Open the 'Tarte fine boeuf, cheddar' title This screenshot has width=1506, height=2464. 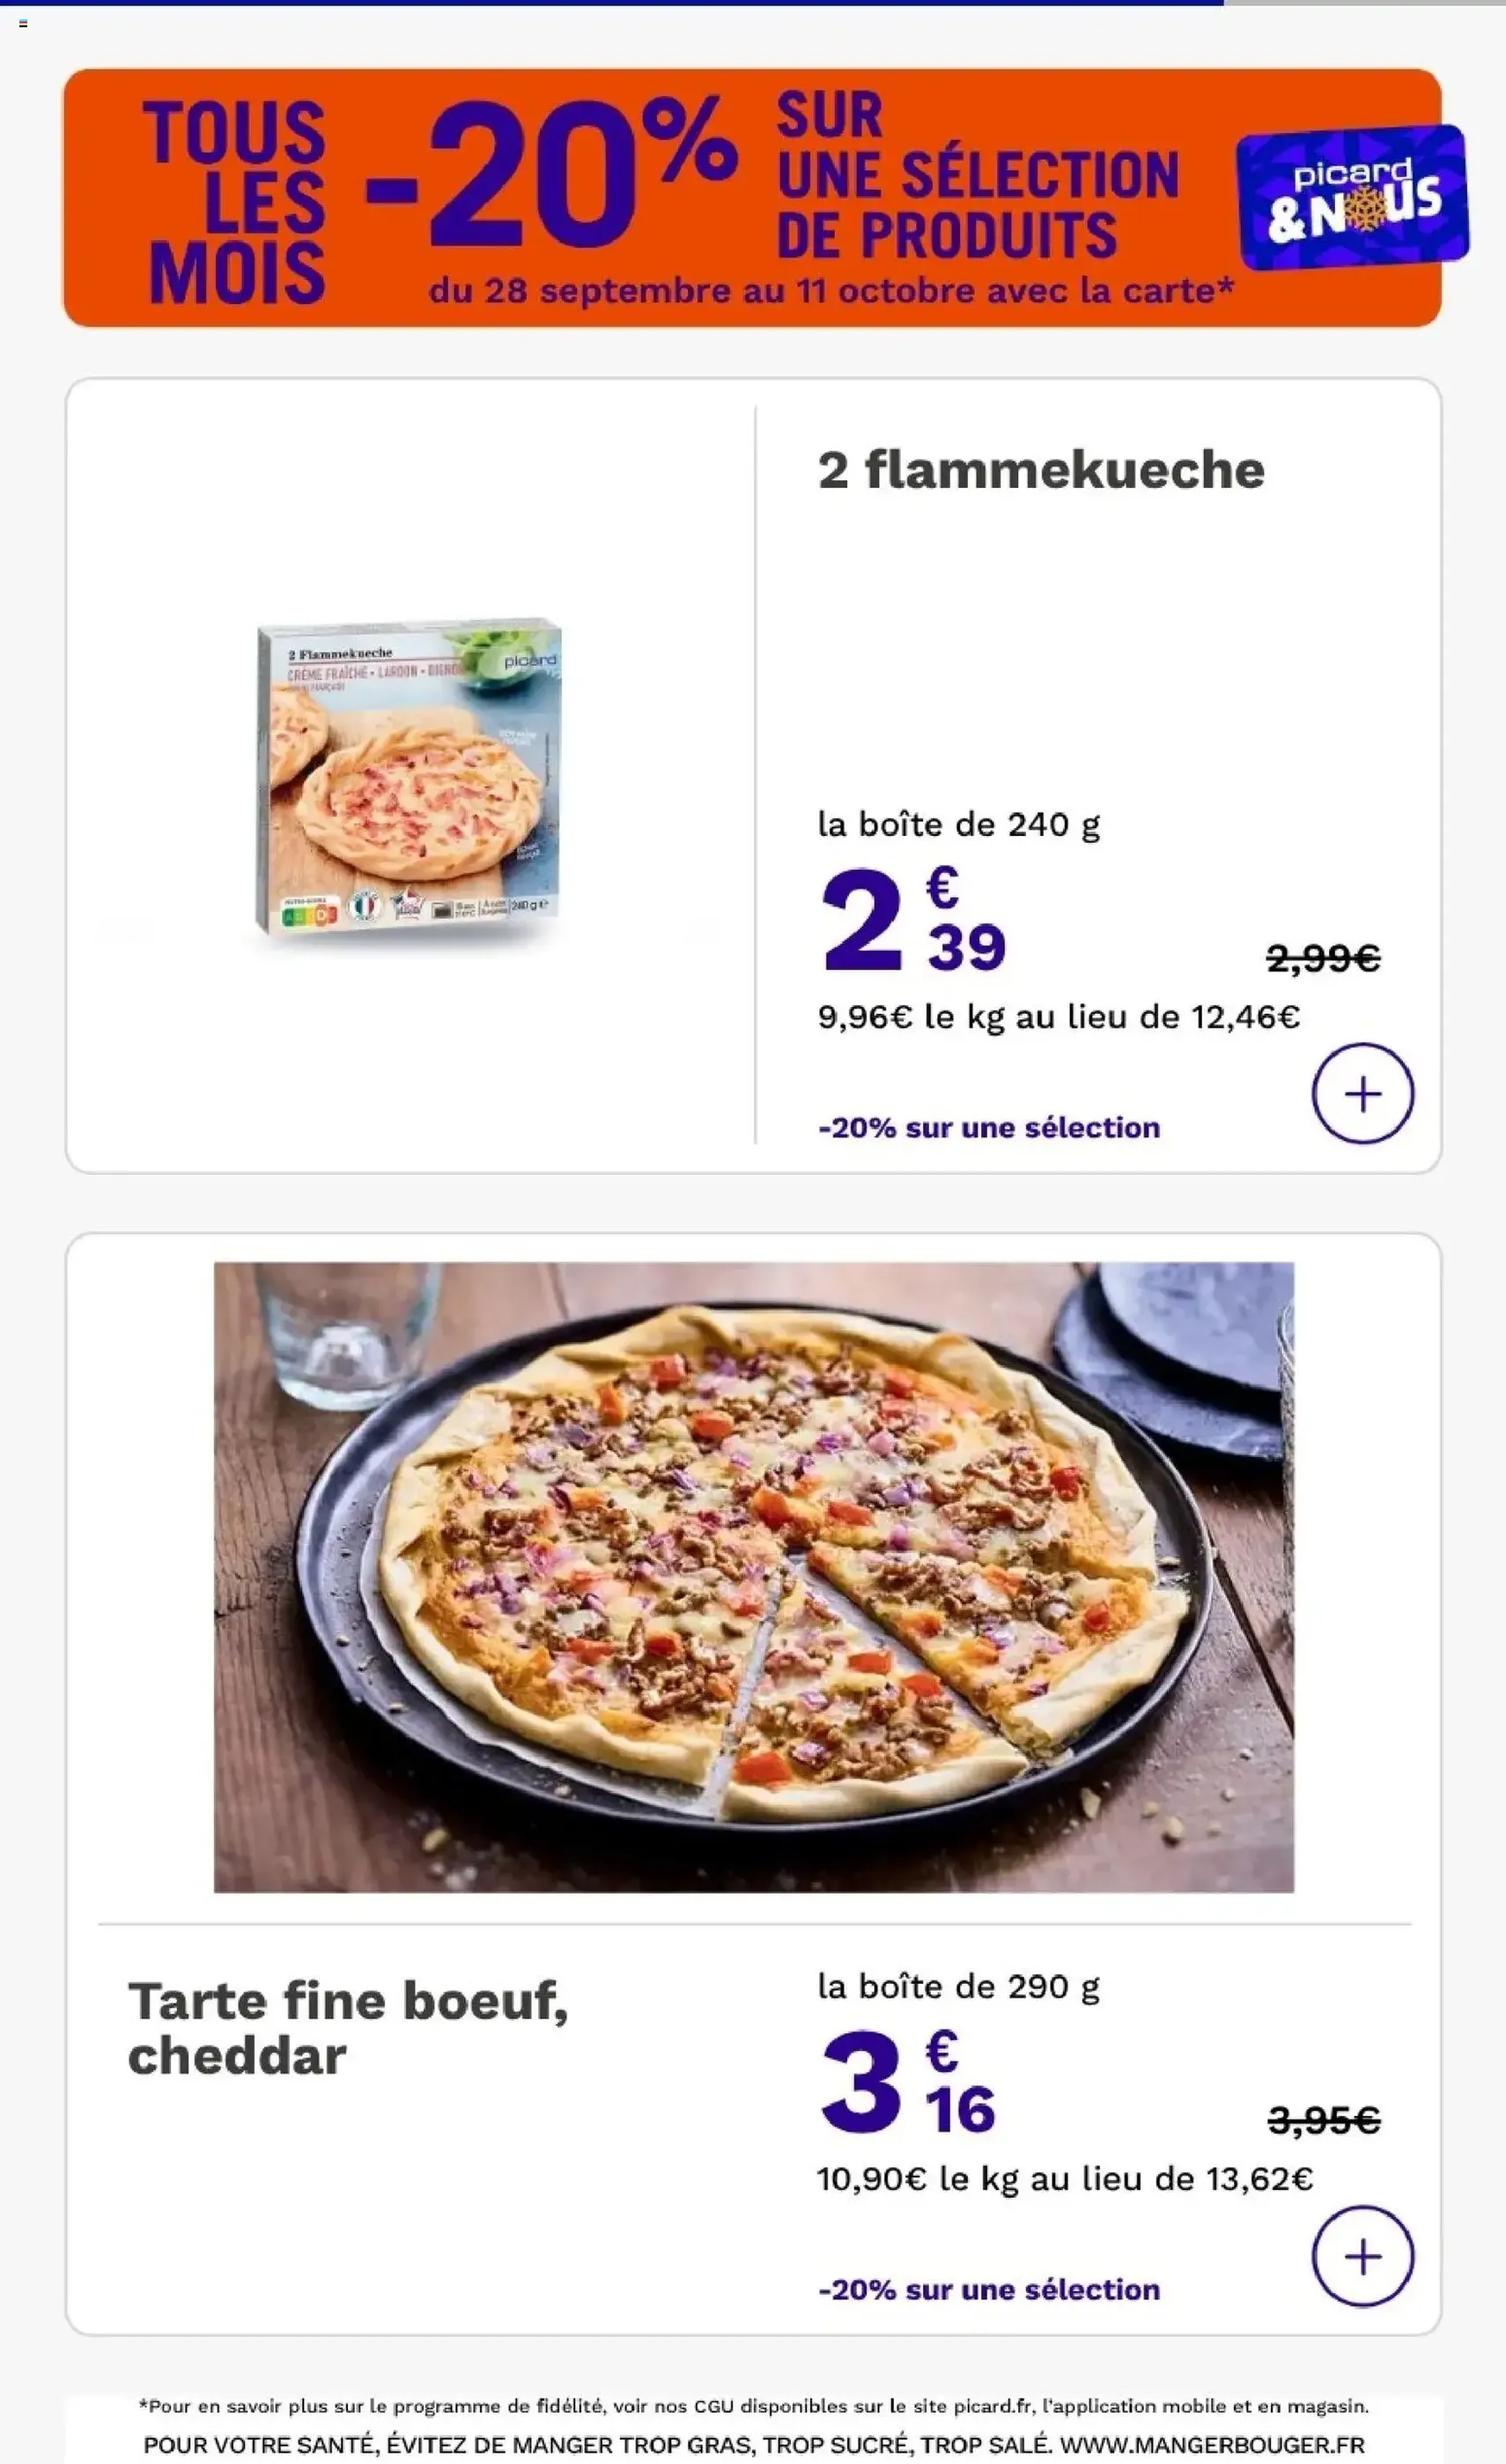click(x=348, y=2027)
